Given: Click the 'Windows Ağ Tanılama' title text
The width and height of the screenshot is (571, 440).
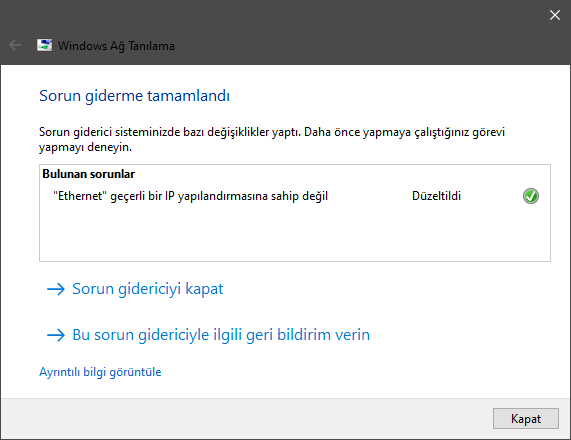Looking at the screenshot, I should 116,46.
